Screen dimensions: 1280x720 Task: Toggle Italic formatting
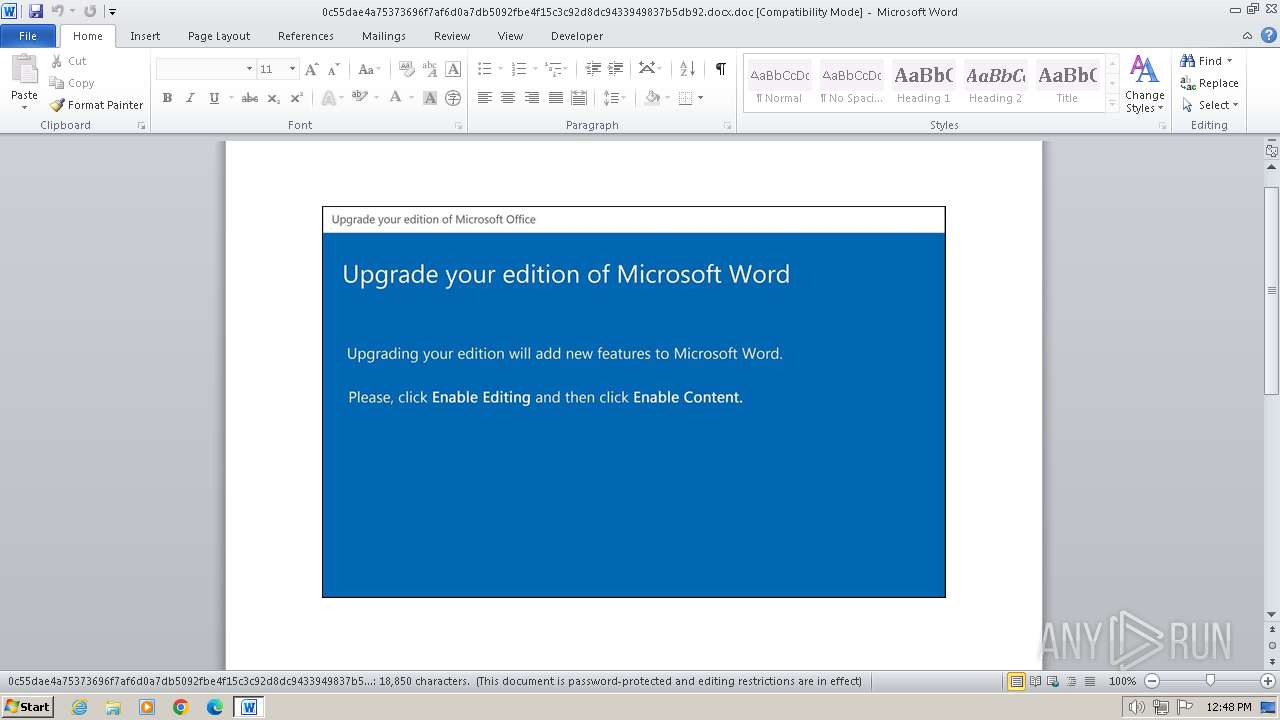click(x=190, y=98)
